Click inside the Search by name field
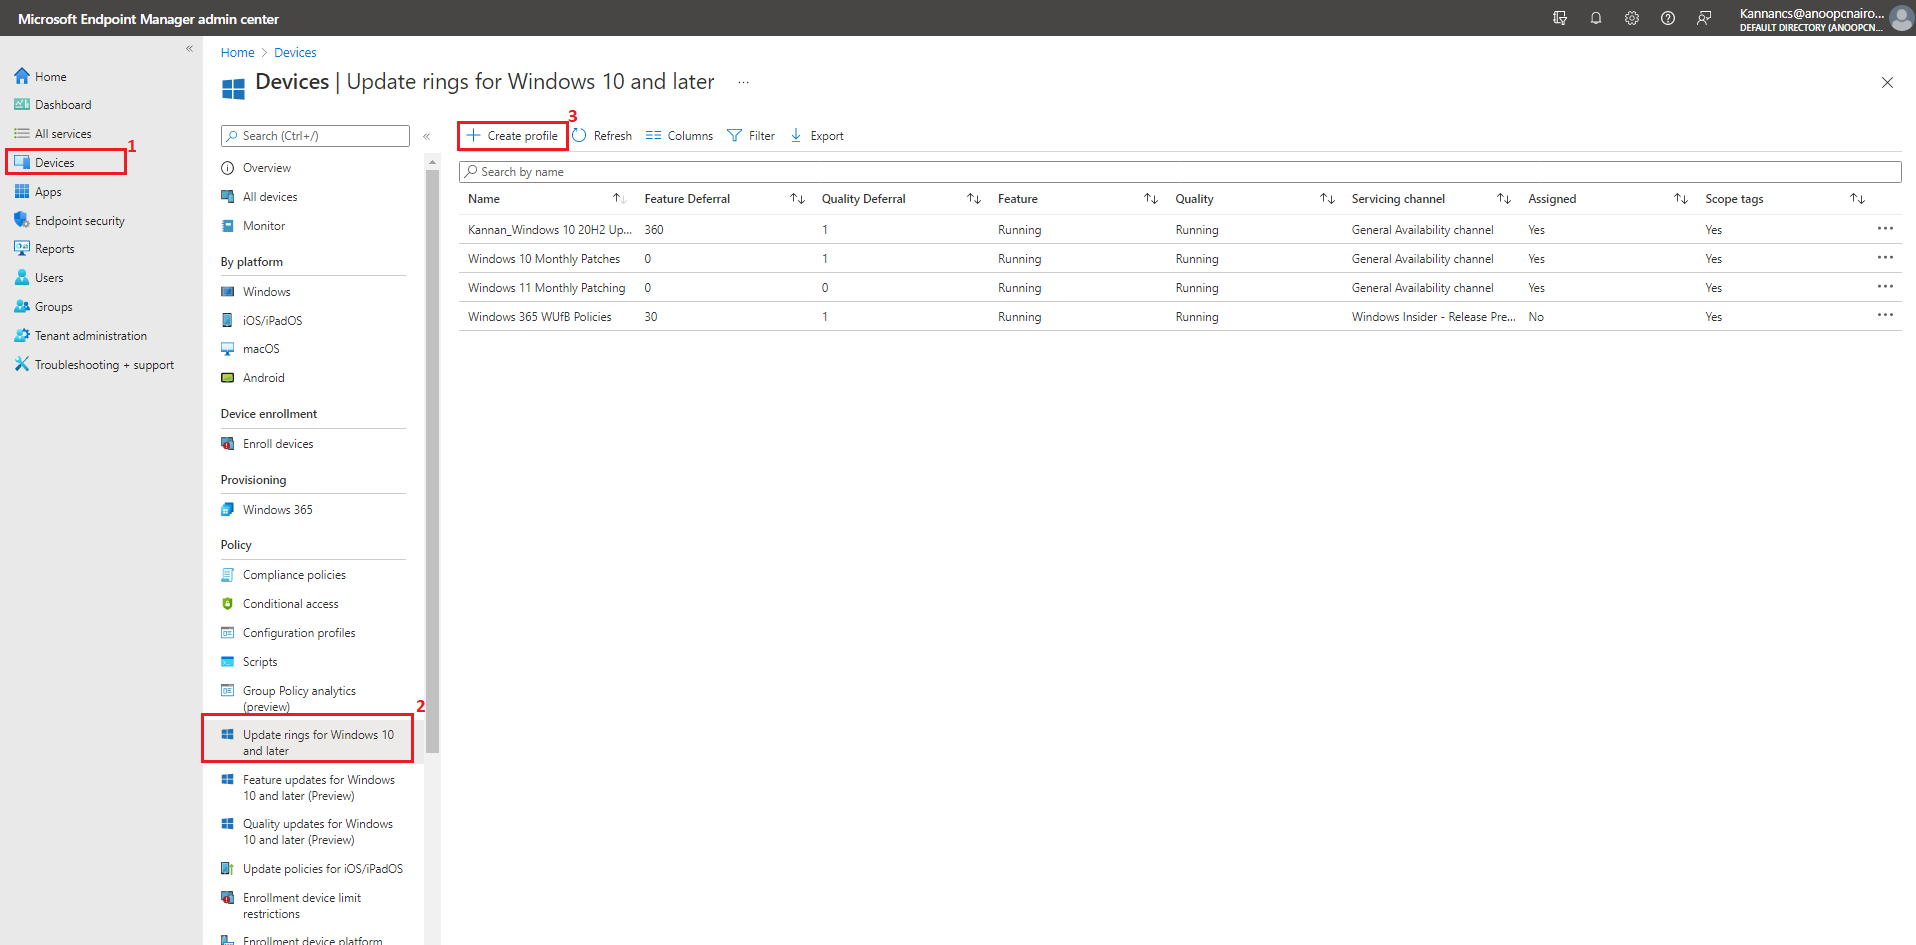Image resolution: width=1916 pixels, height=945 pixels. click(x=700, y=171)
